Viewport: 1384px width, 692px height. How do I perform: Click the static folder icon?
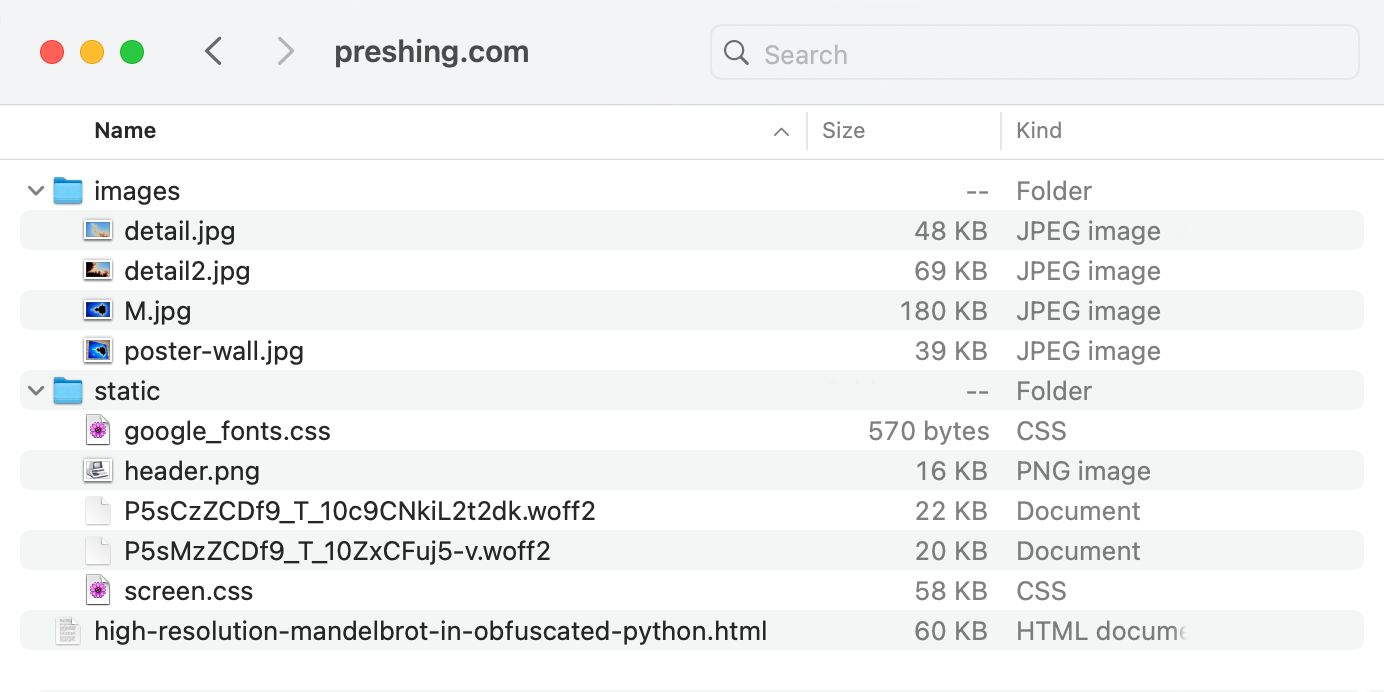[x=68, y=391]
